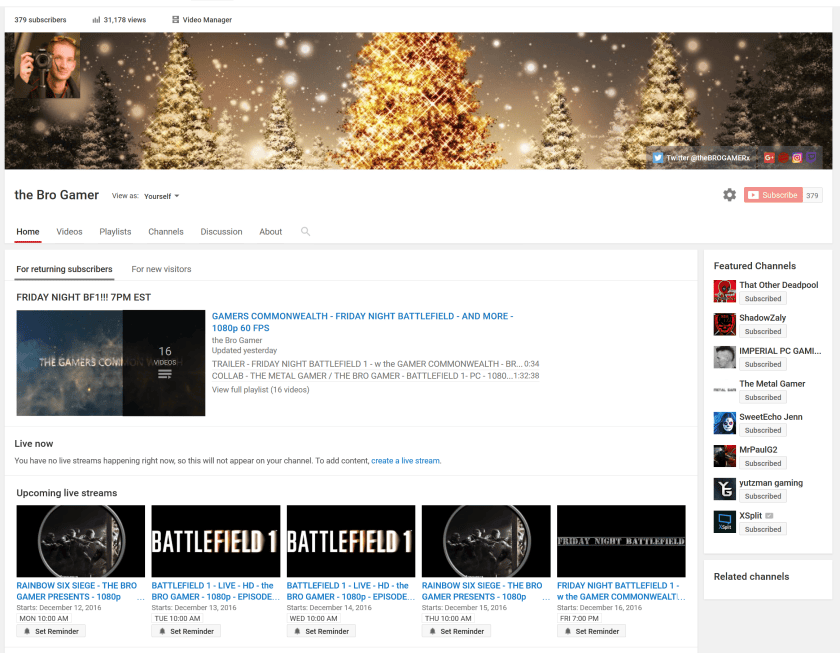Click FRIDAY NIGHT BATTLEFIELD 1 stream title
Image resolution: width=840 pixels, height=653 pixels.
(x=621, y=591)
